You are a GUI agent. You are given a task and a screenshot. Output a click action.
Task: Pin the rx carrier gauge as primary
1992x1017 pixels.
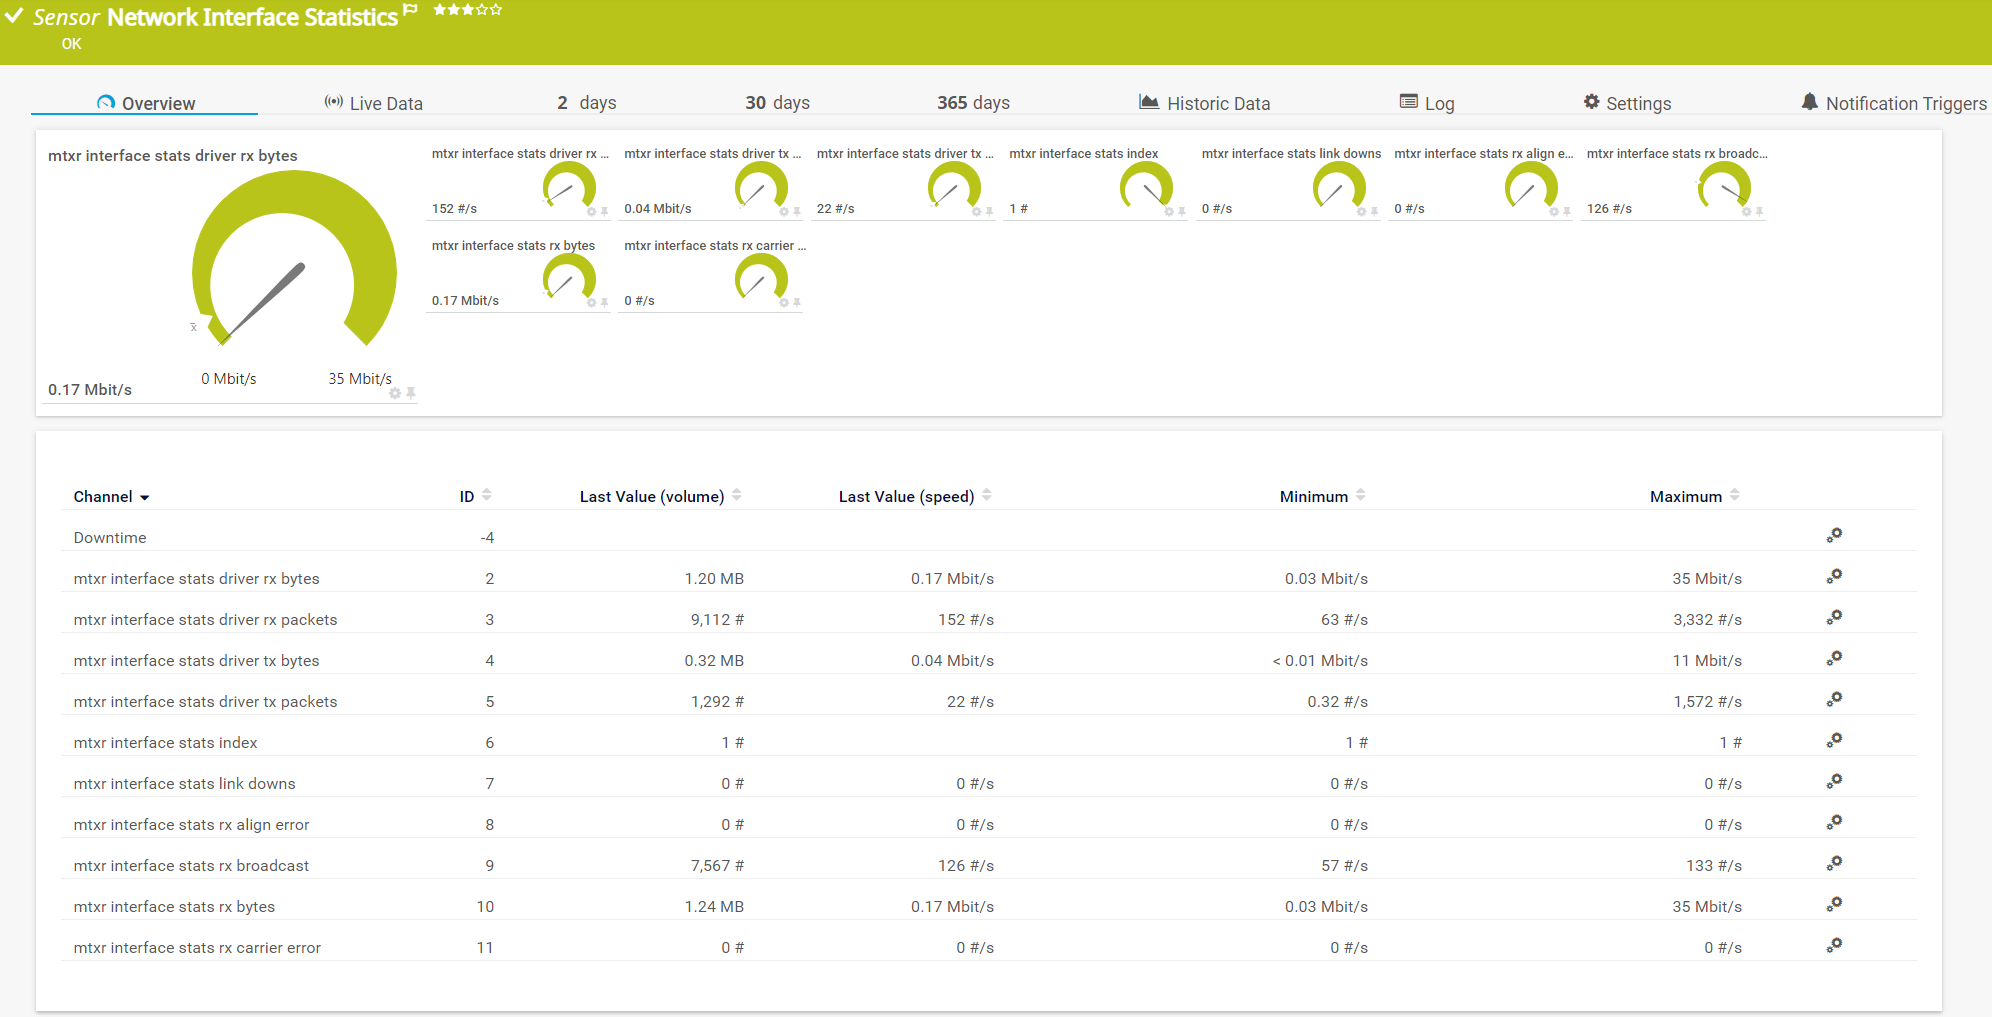797,303
